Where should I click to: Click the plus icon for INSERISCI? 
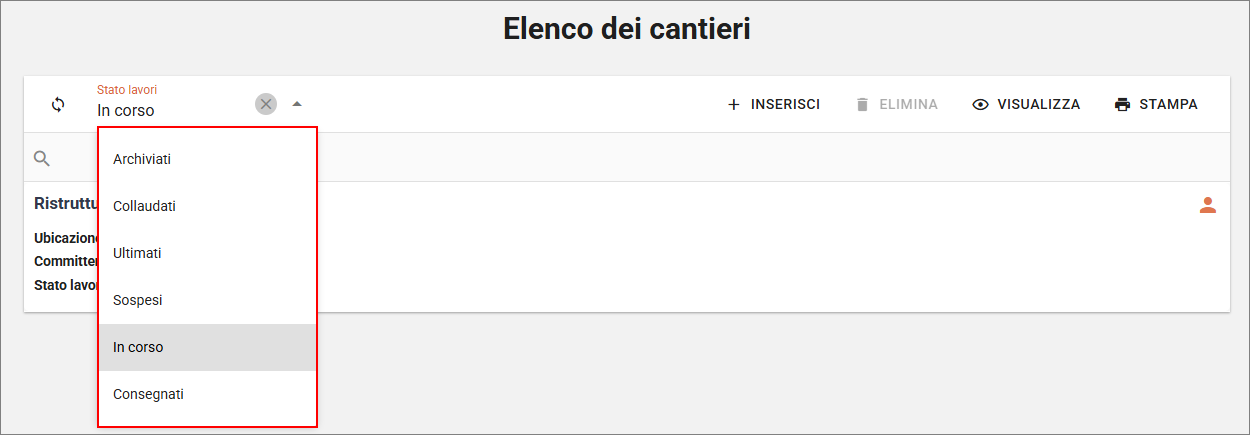(x=734, y=104)
